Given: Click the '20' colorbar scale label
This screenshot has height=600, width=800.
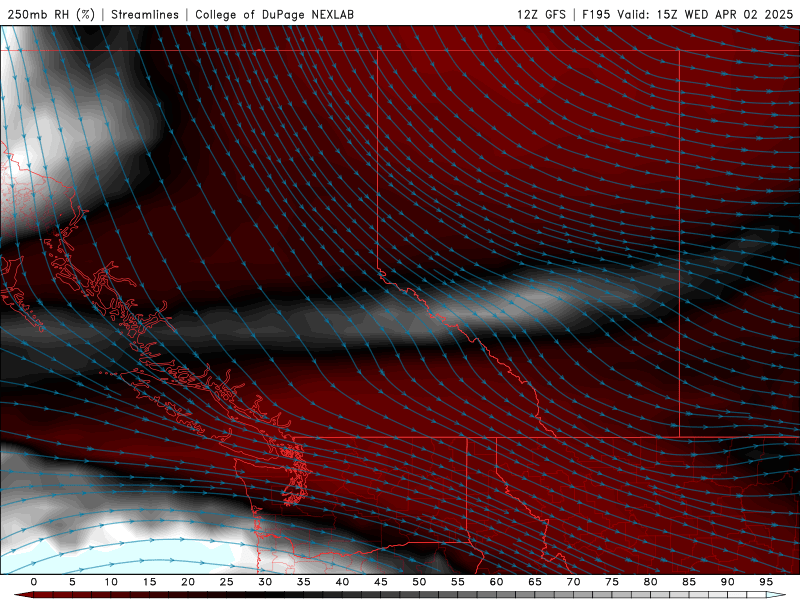Looking at the screenshot, I should point(188,582).
